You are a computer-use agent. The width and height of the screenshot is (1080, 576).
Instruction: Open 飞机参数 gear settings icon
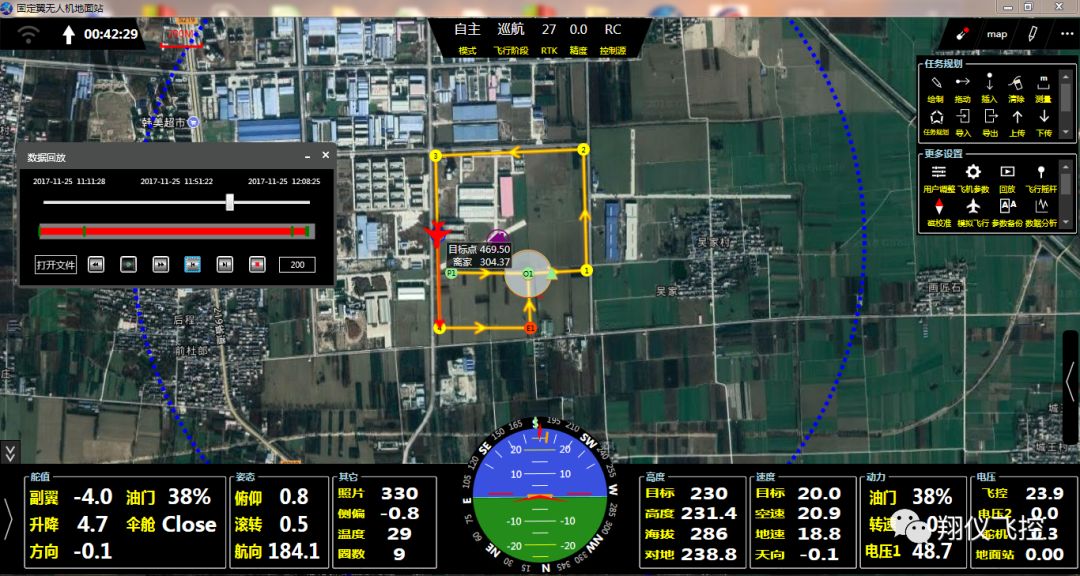[972, 173]
